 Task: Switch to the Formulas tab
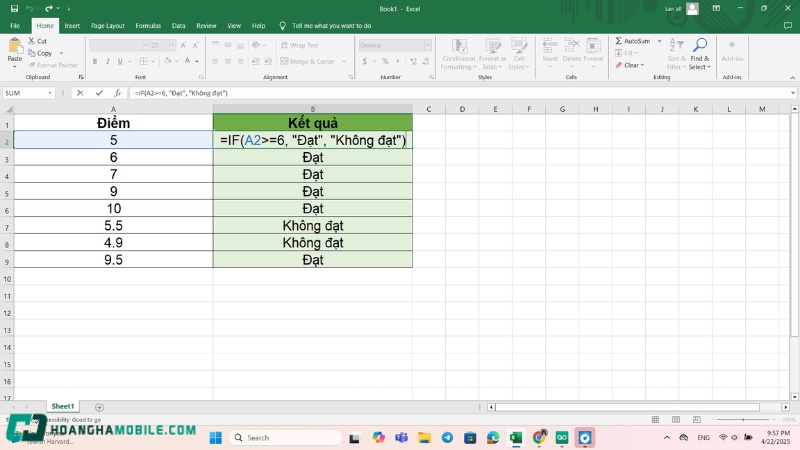click(148, 26)
